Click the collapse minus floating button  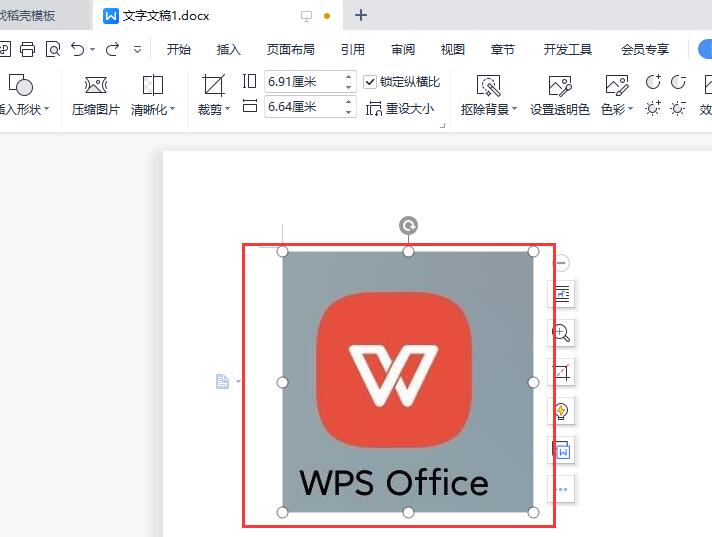[x=562, y=263]
